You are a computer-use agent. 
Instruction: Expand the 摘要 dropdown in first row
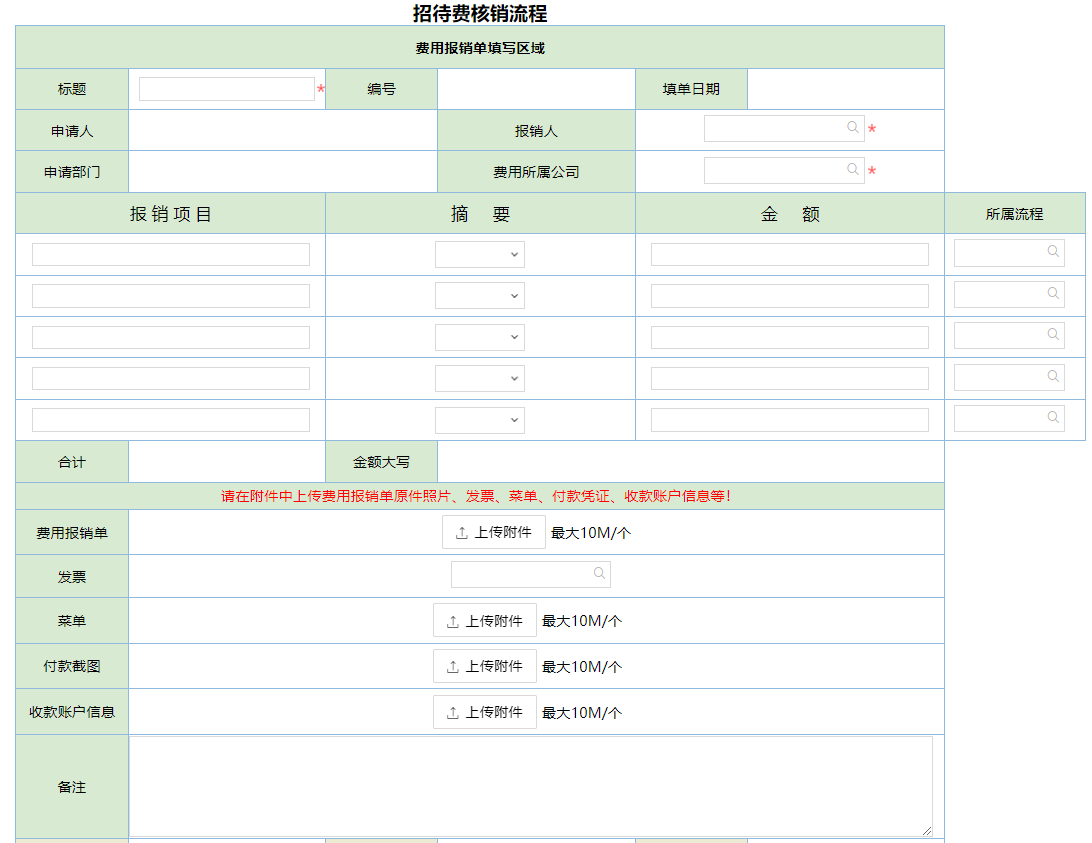pyautogui.click(x=480, y=254)
